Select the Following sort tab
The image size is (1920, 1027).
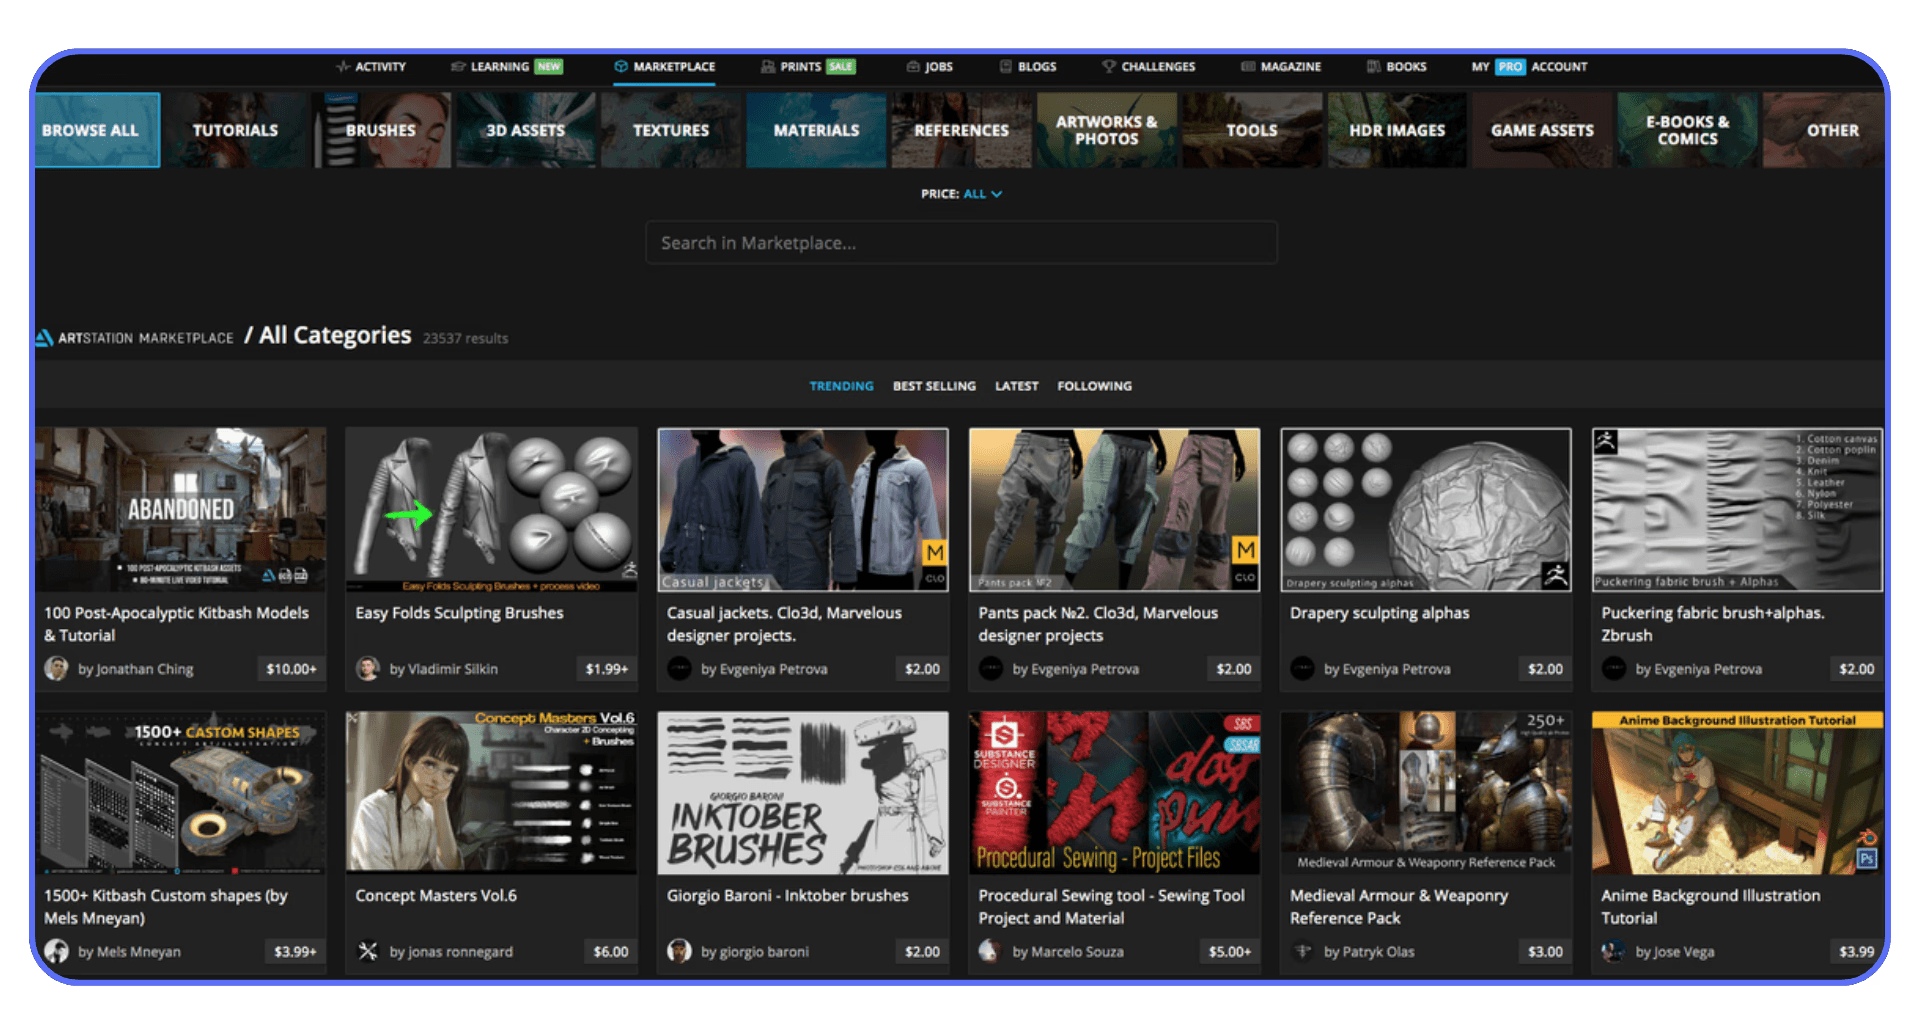pos(1094,386)
